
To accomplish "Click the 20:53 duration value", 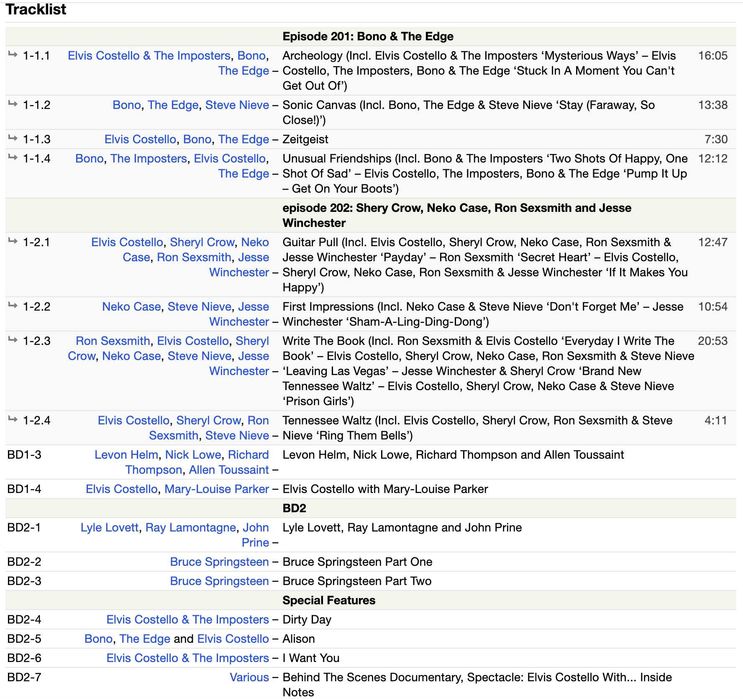I will click(713, 341).
